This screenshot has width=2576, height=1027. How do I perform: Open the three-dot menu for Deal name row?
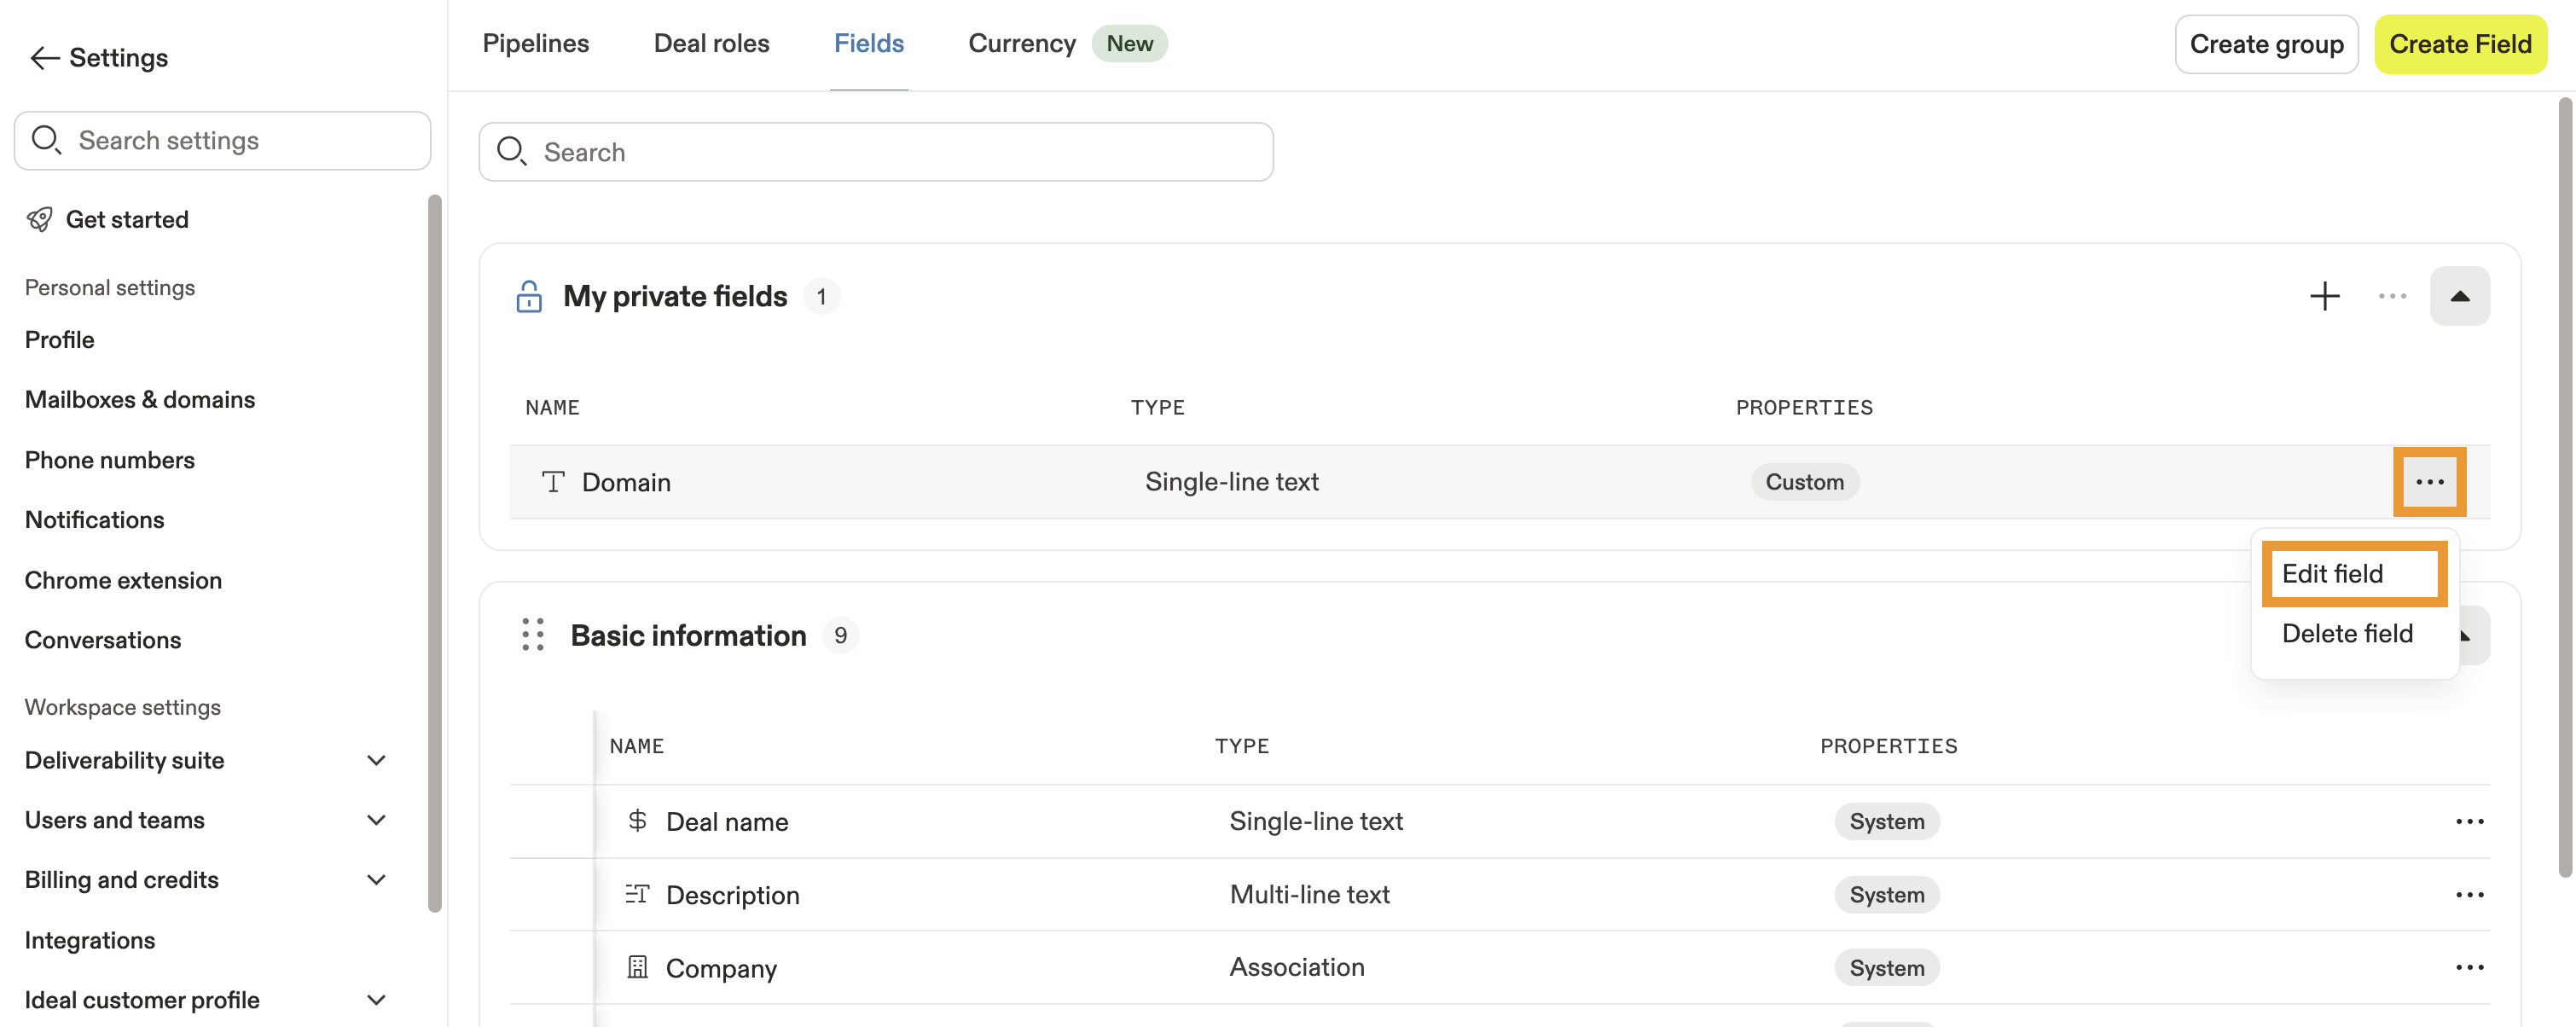tap(2469, 822)
